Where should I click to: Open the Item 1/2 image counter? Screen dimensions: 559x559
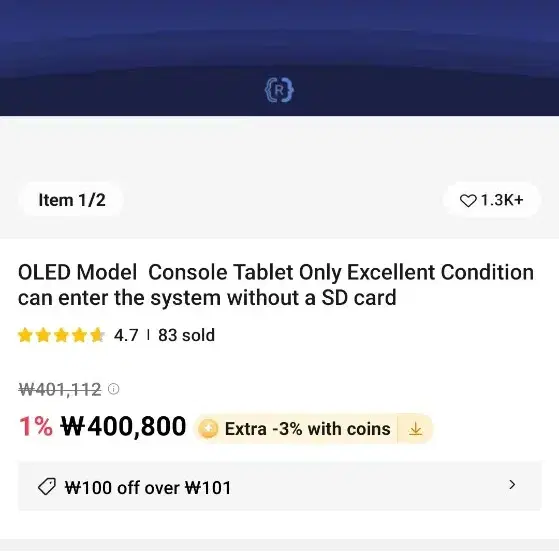[72, 200]
